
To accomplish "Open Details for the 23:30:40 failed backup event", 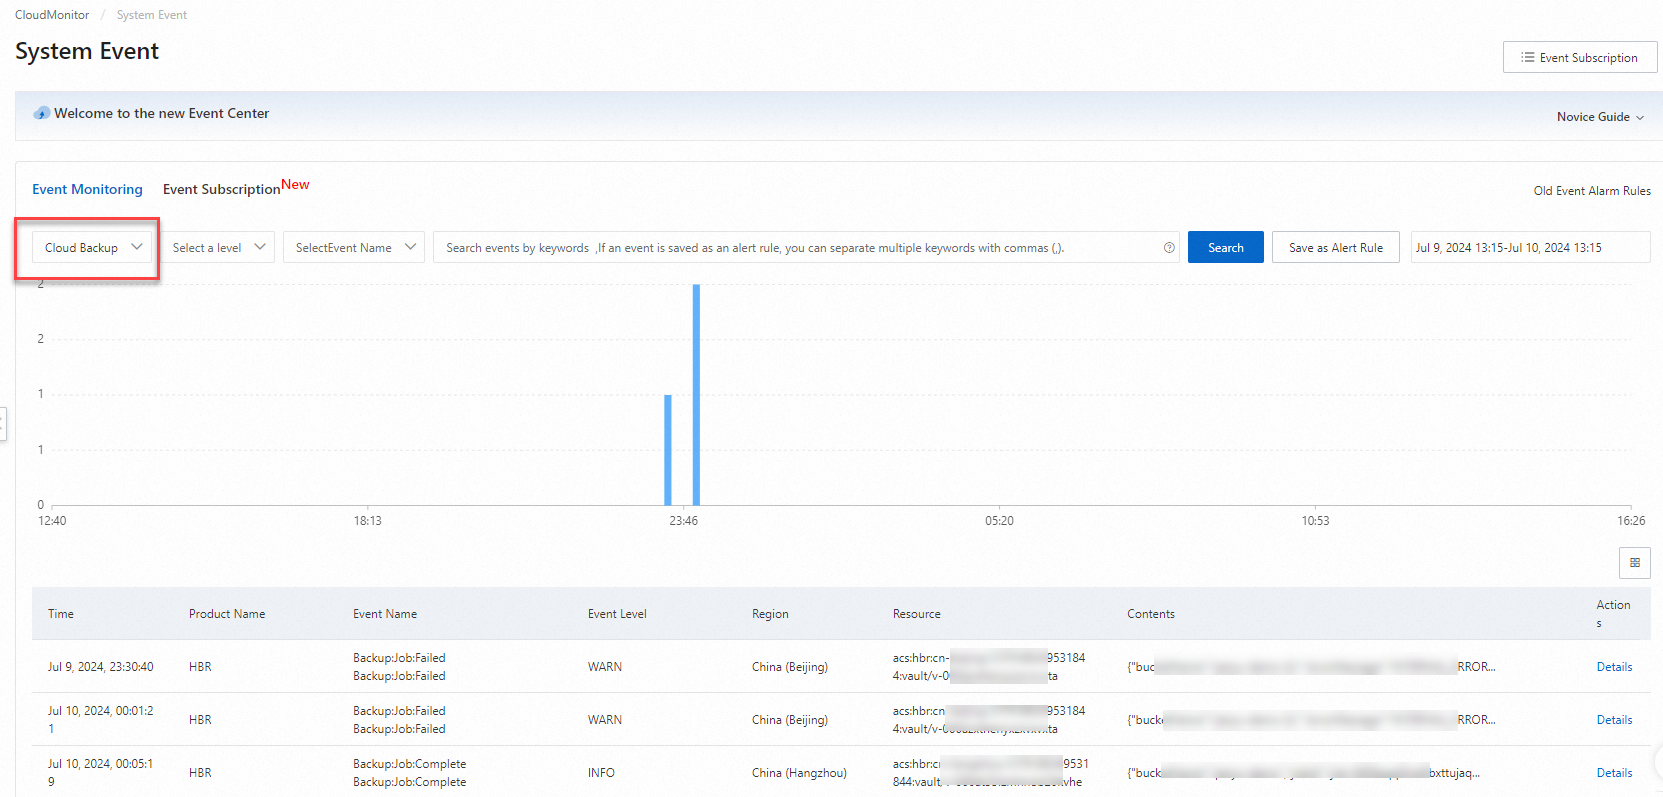I will [1613, 667].
